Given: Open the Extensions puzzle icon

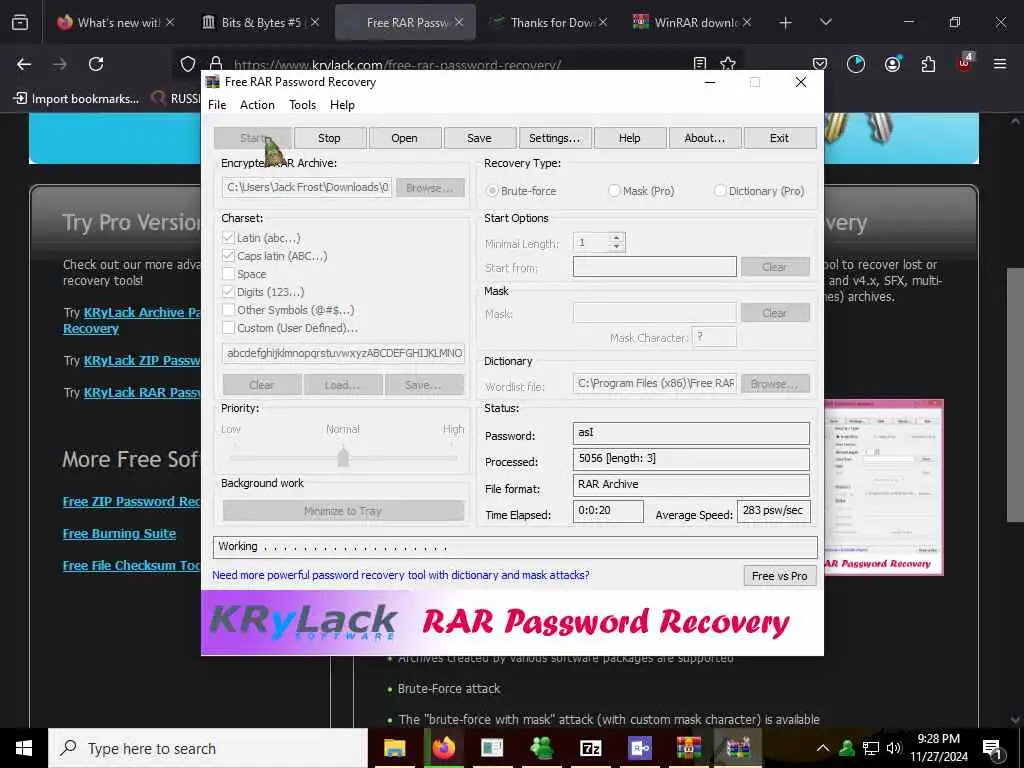Looking at the screenshot, I should pyautogui.click(x=928, y=64).
